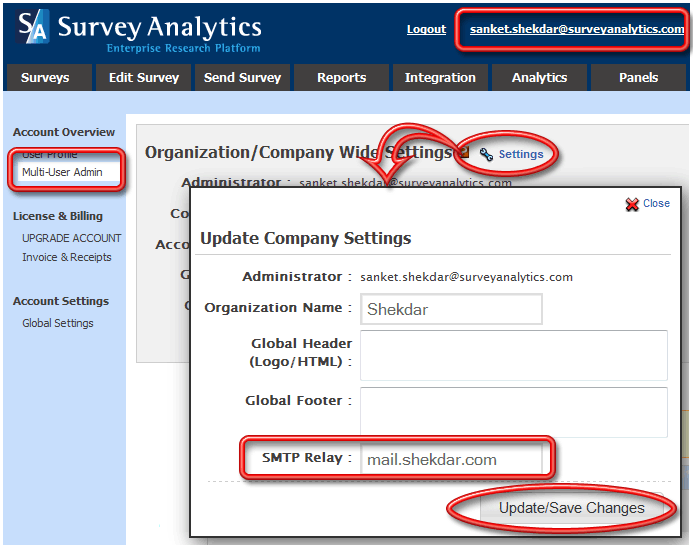Click the Update Company Settings title
Viewport: 693px width, 550px height.
(x=305, y=238)
